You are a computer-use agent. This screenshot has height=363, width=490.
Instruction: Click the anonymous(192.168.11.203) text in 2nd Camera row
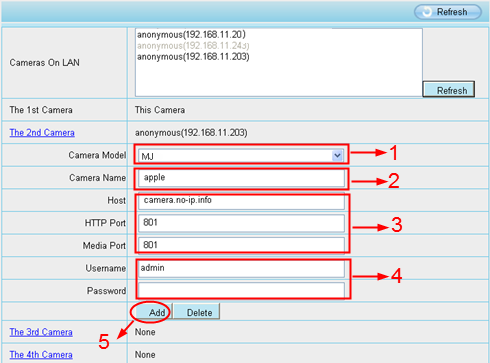(191, 133)
